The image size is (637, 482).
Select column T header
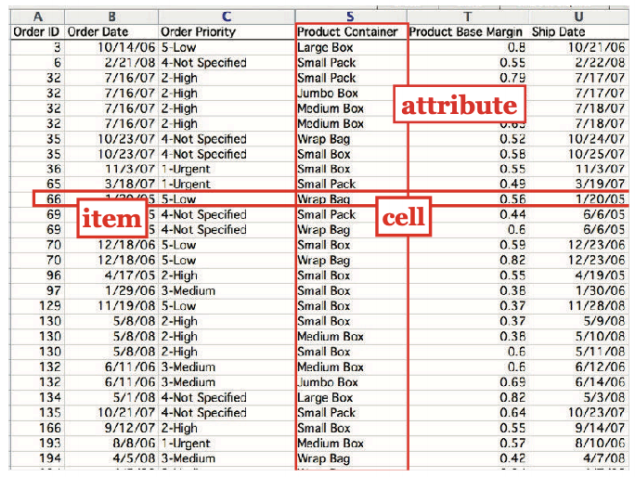(x=468, y=17)
